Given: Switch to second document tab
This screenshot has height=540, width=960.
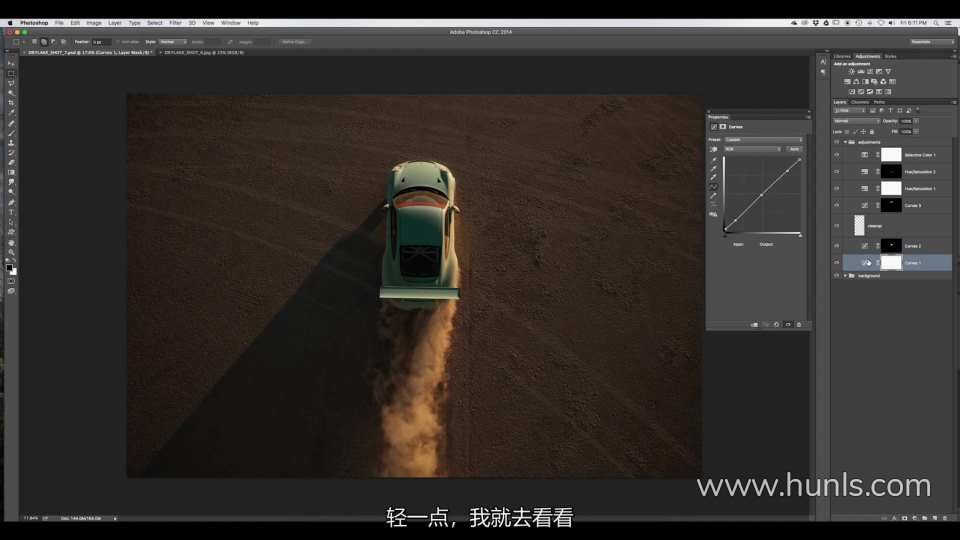Looking at the screenshot, I should point(204,53).
